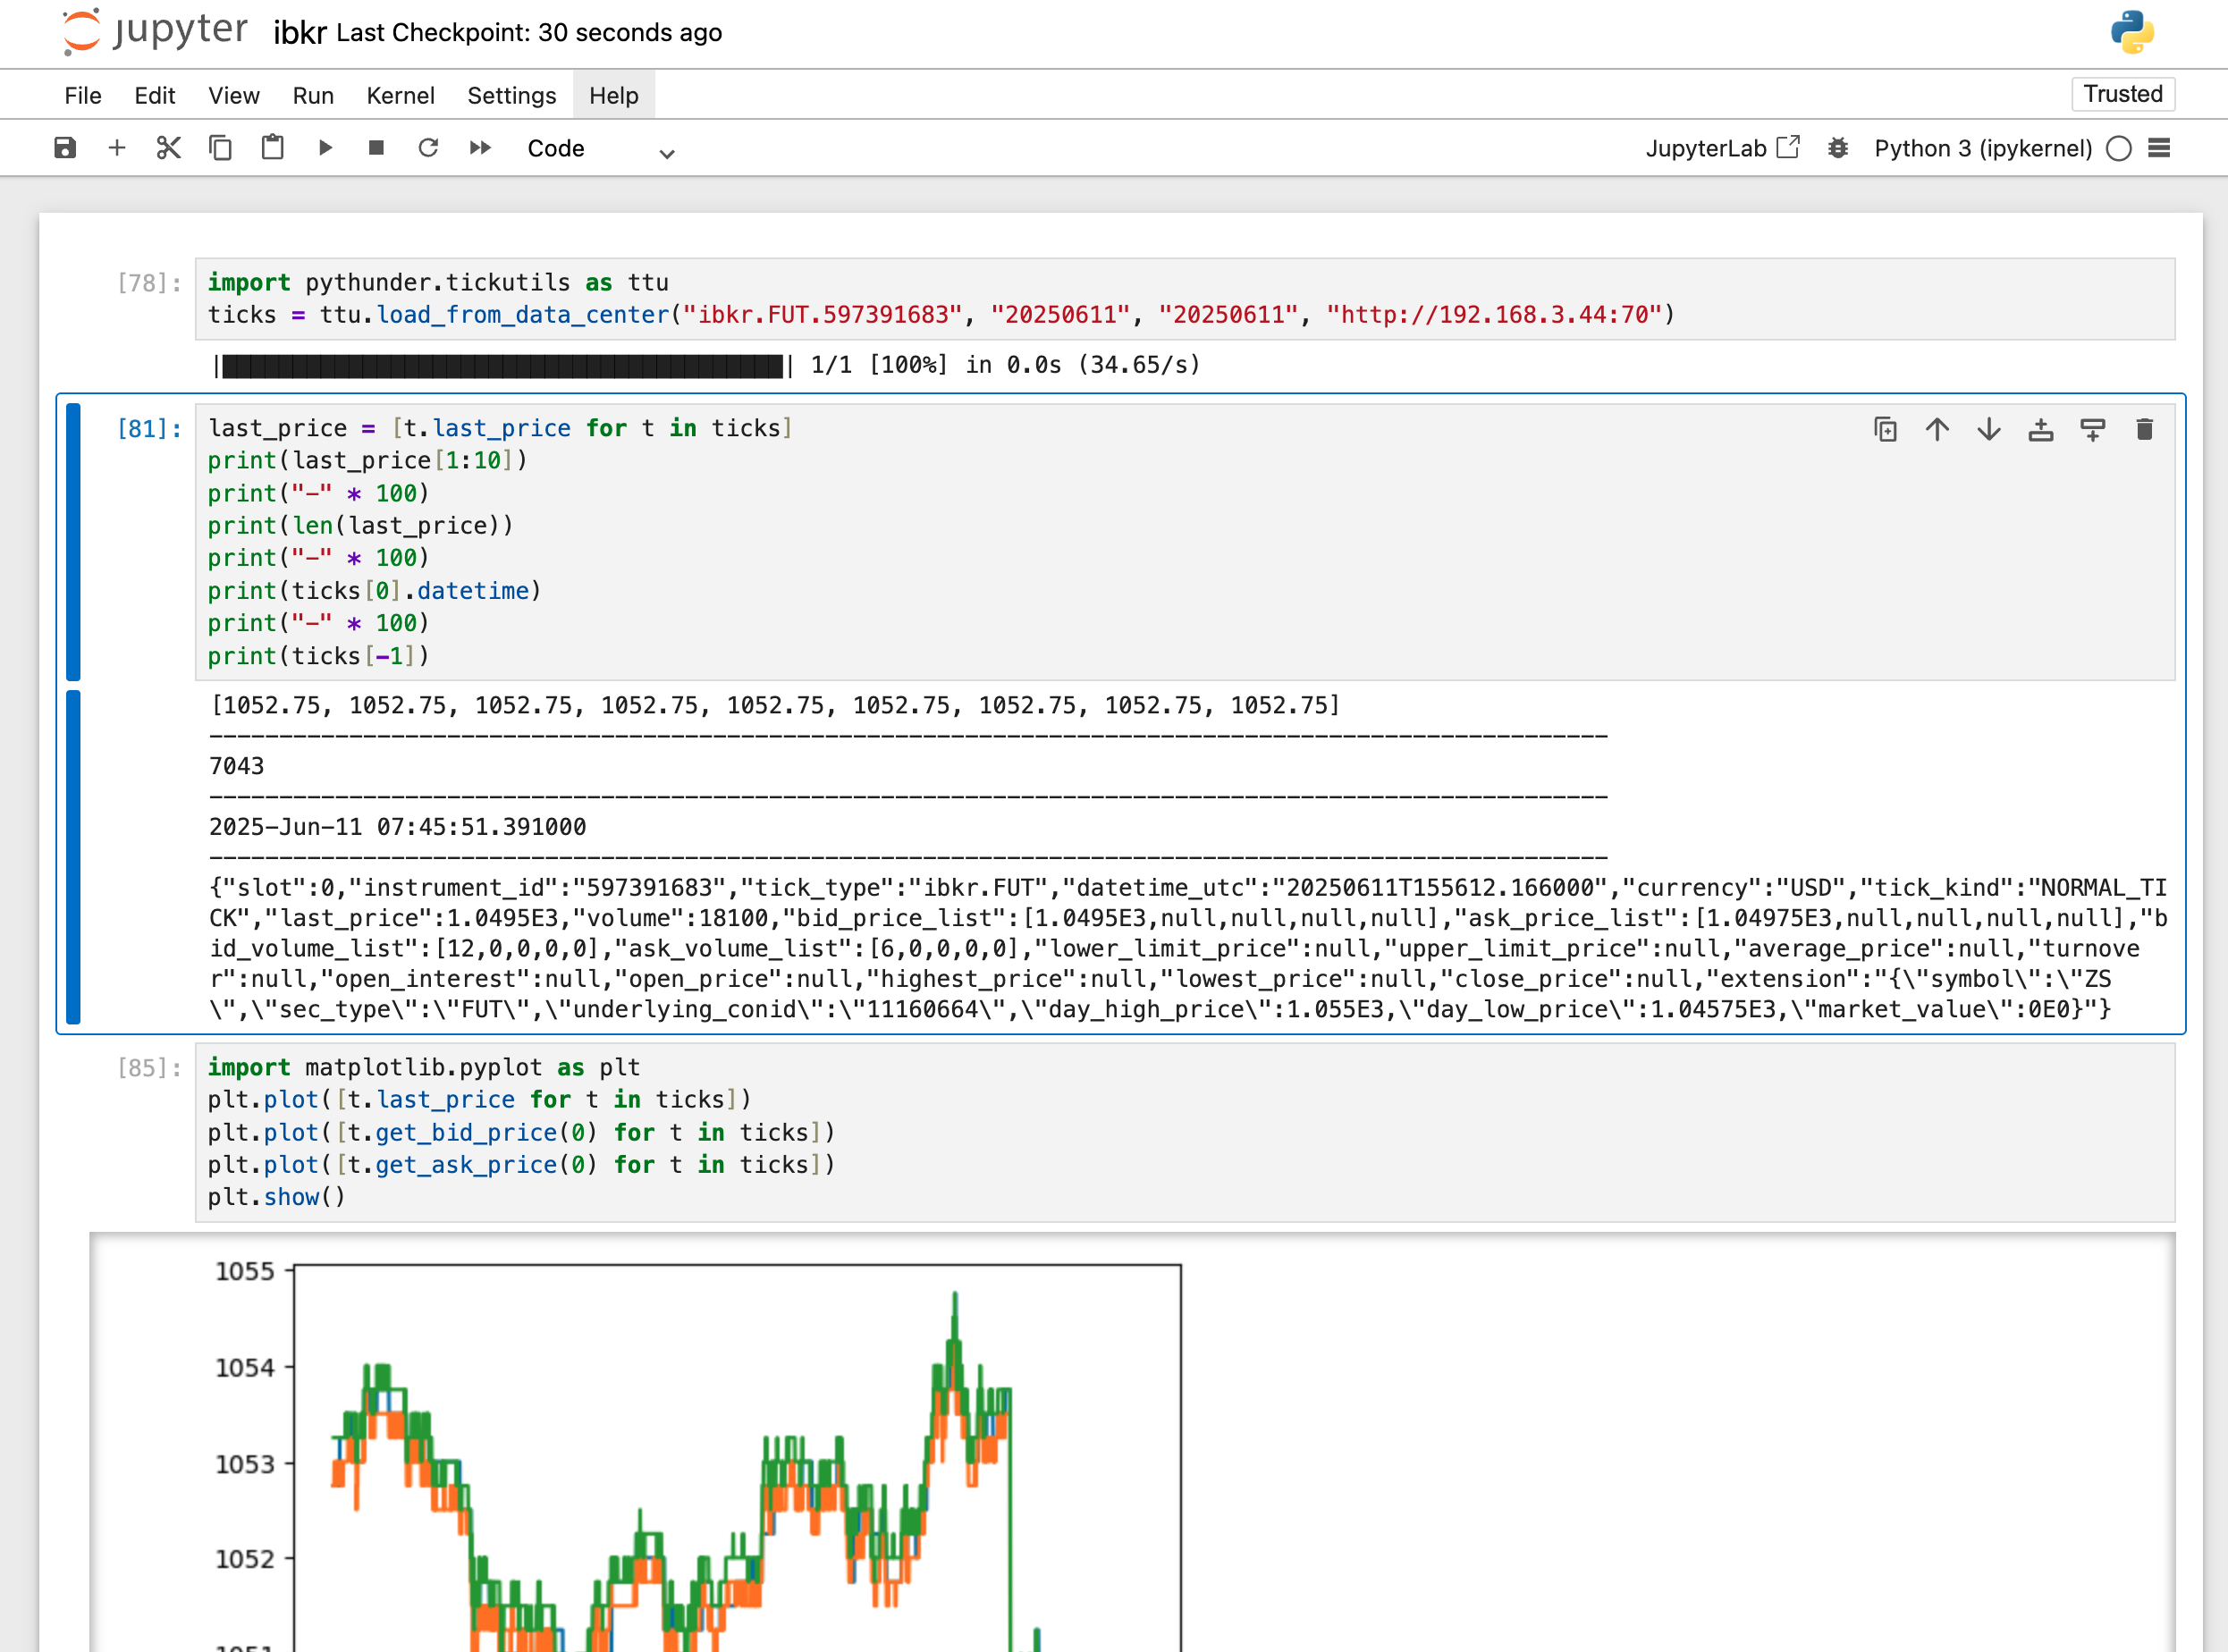This screenshot has height=1652, width=2228.
Task: Select the [78]: cell prompt
Action: pyautogui.click(x=149, y=283)
